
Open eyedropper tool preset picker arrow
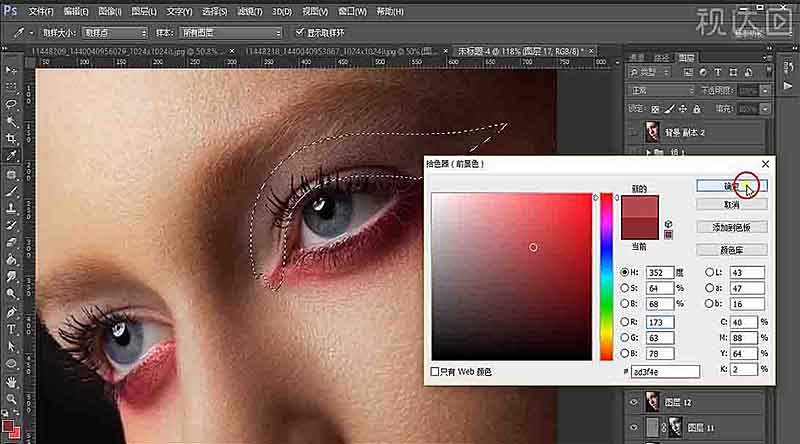(31, 33)
